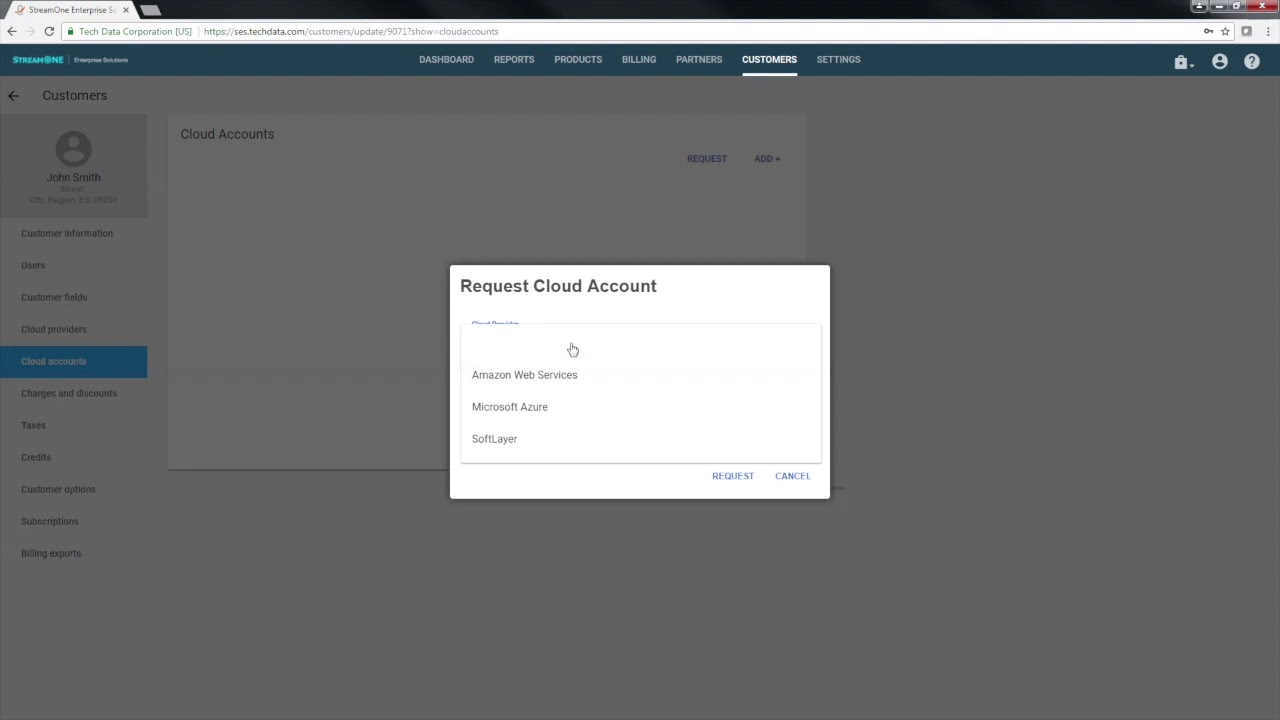1280x720 pixels.
Task: Click the Request Cloud Account dialog title
Action: click(558, 286)
